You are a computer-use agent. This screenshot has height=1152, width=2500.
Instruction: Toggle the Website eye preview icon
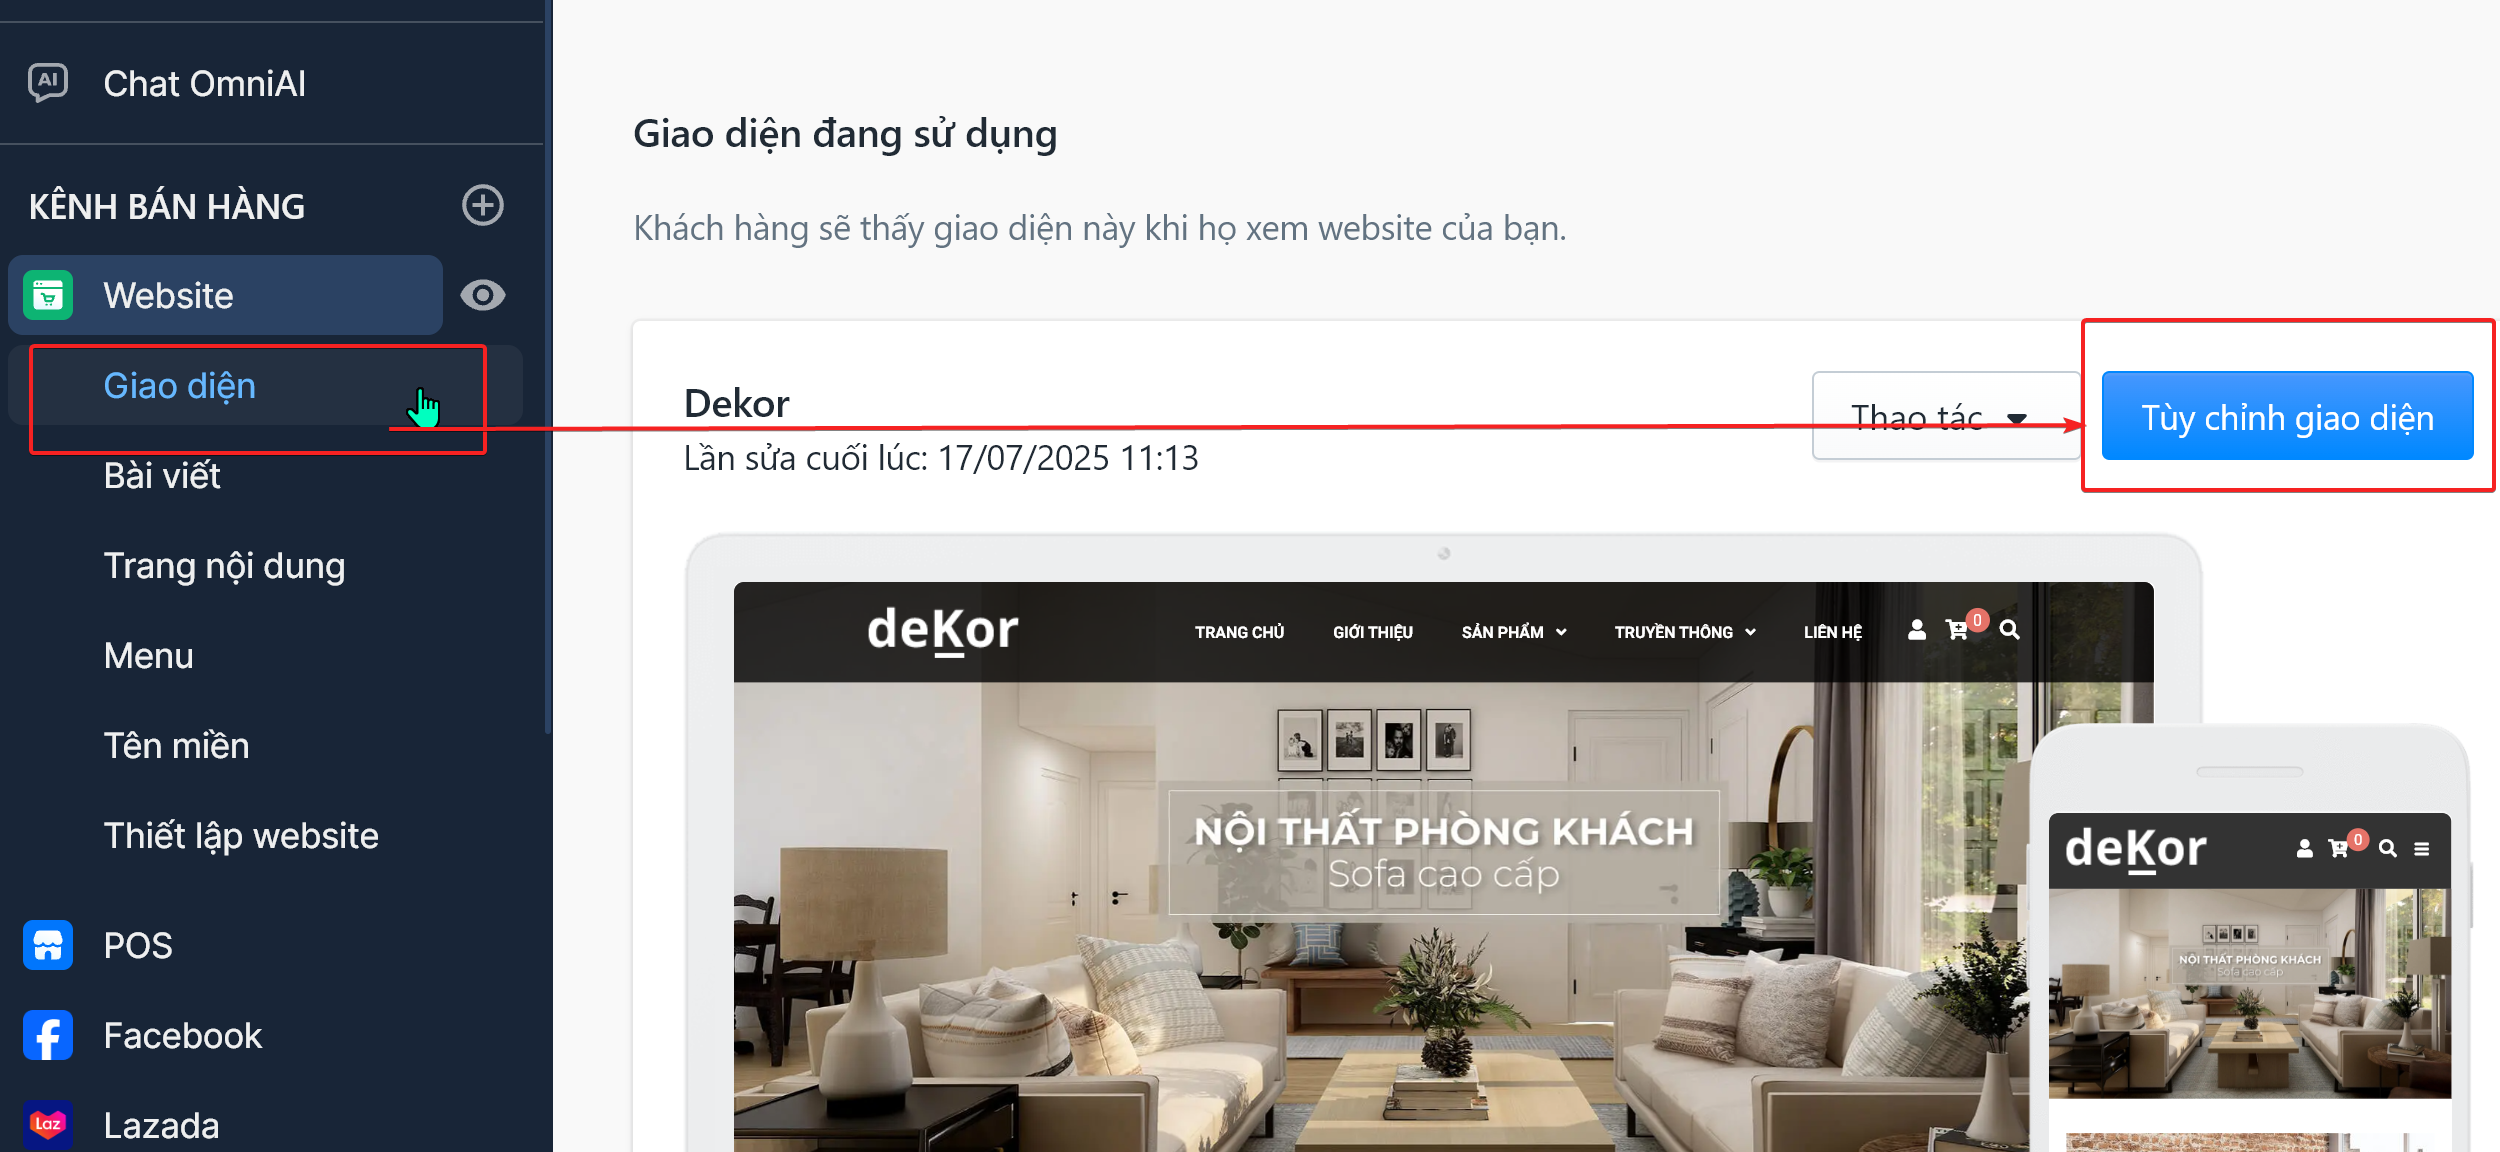click(483, 295)
